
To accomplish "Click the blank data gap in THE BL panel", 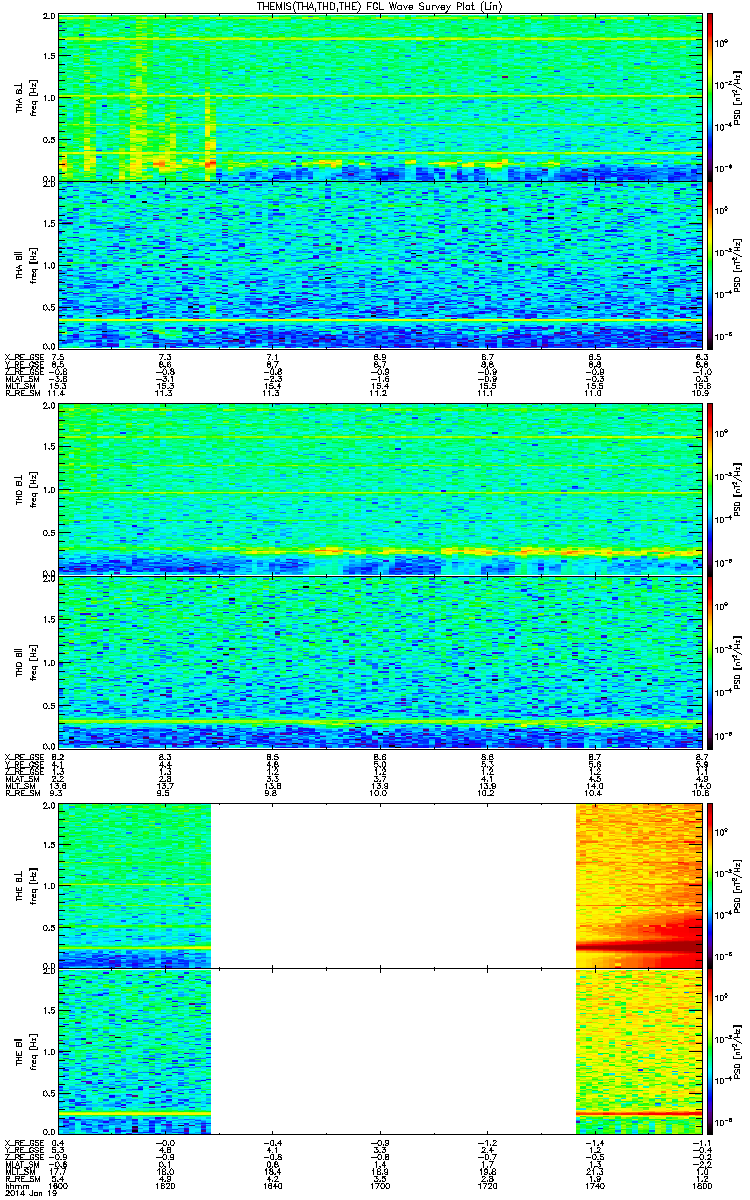I will [x=394, y=885].
